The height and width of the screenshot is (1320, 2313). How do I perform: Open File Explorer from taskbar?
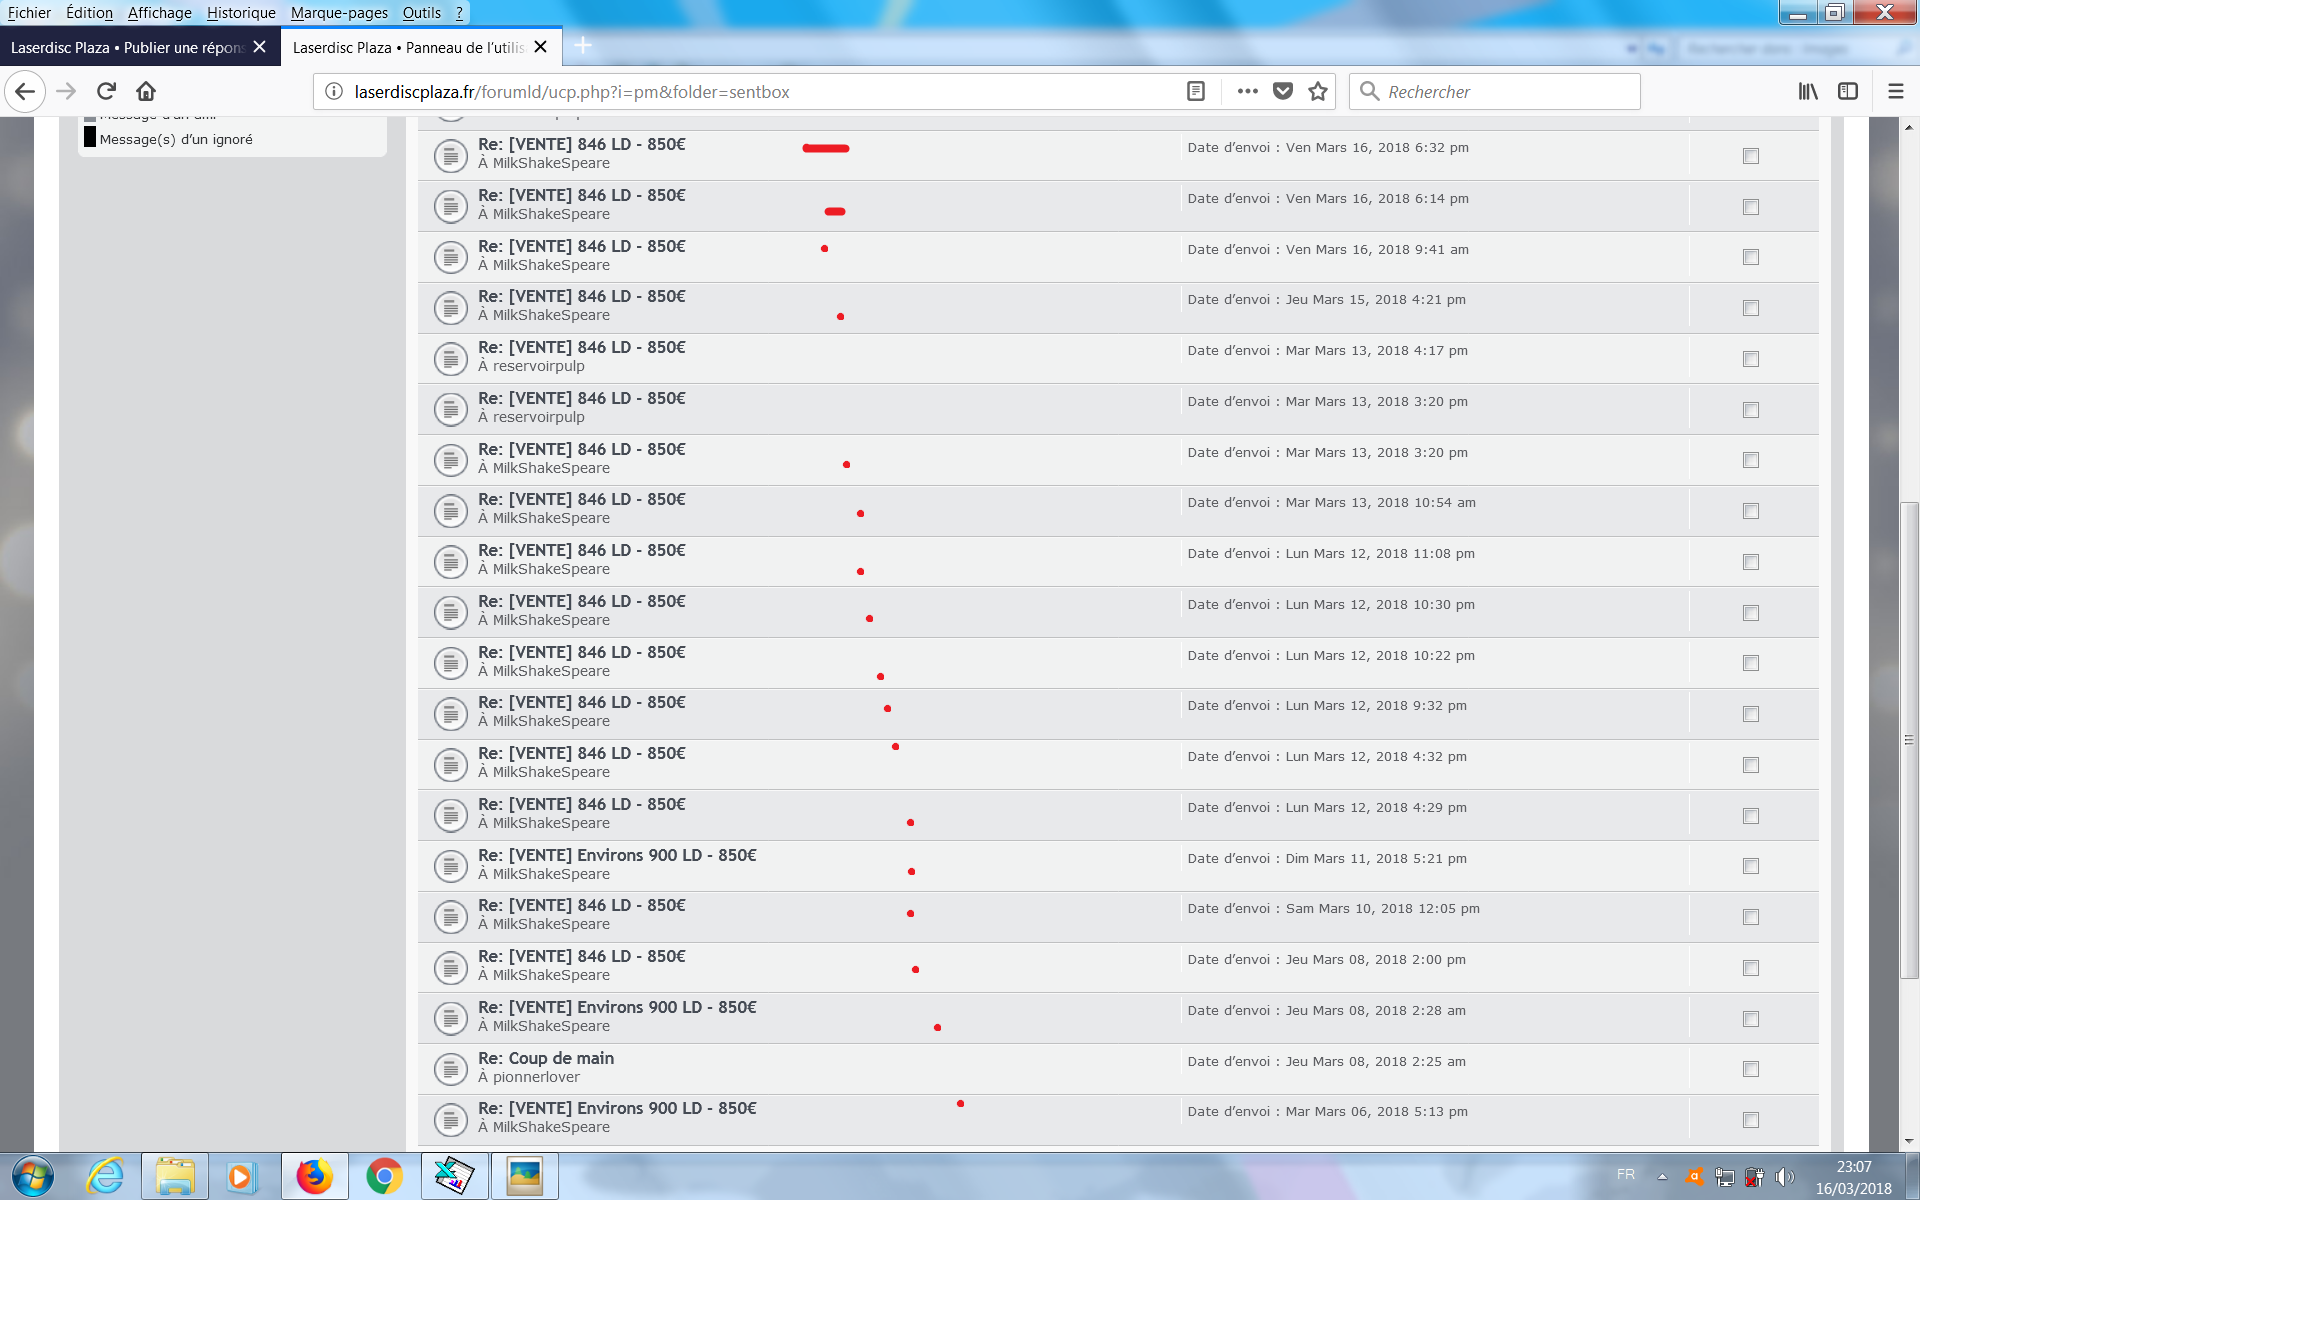[175, 1176]
